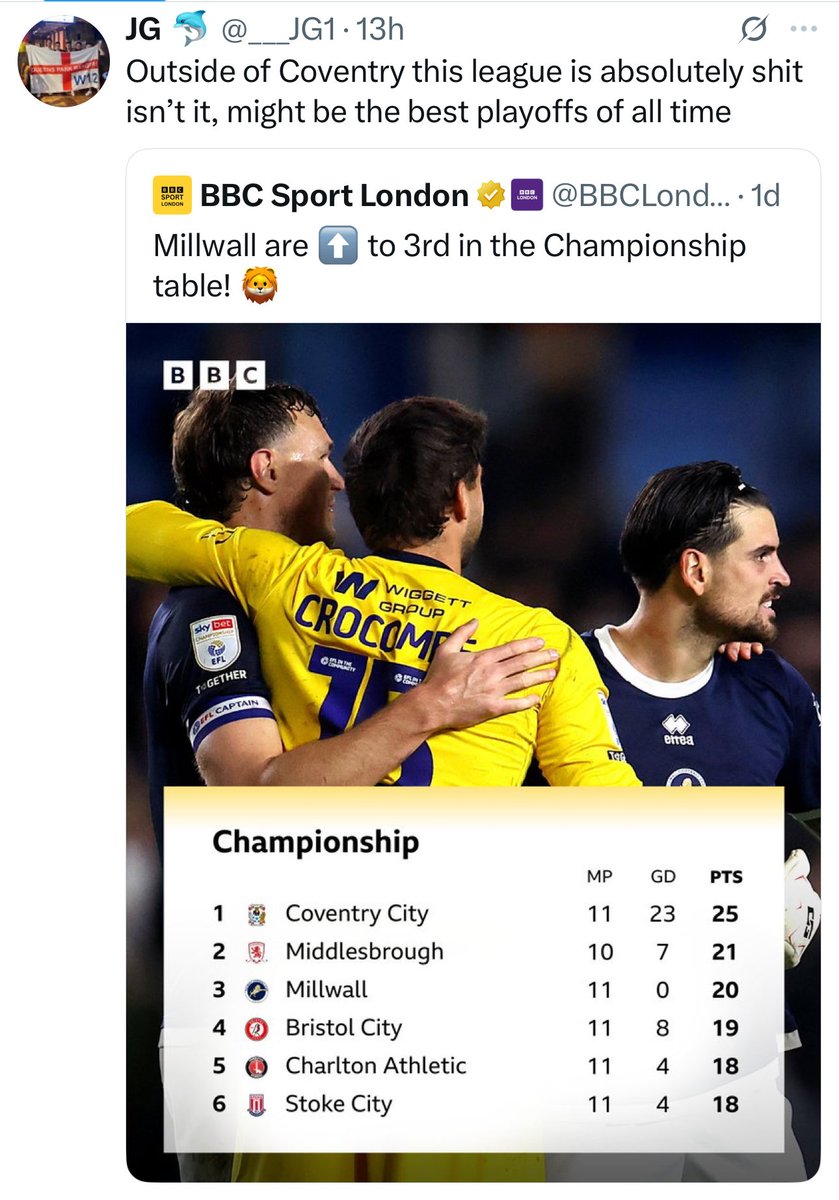Open the Championship table image
This screenshot has height=1200, width=839.
[x=473, y=752]
